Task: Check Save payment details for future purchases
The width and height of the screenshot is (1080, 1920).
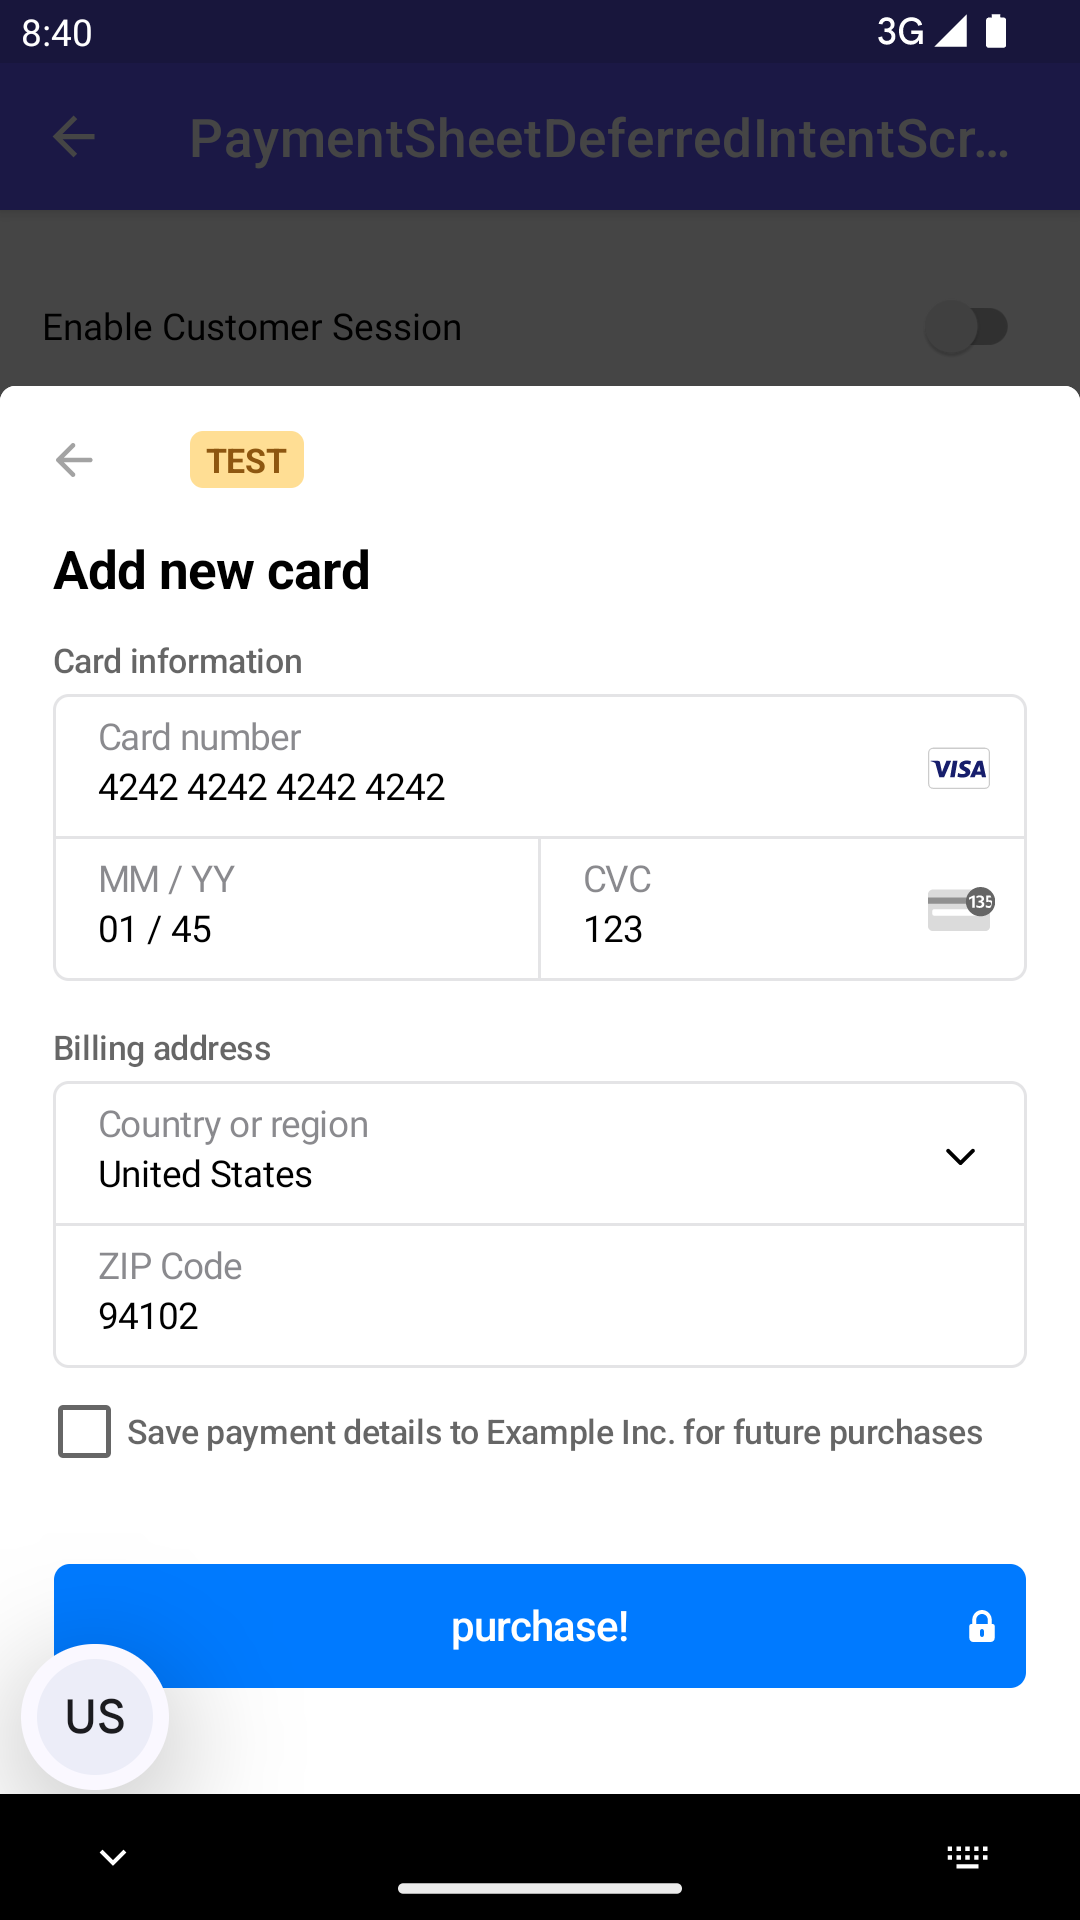Action: [x=85, y=1432]
